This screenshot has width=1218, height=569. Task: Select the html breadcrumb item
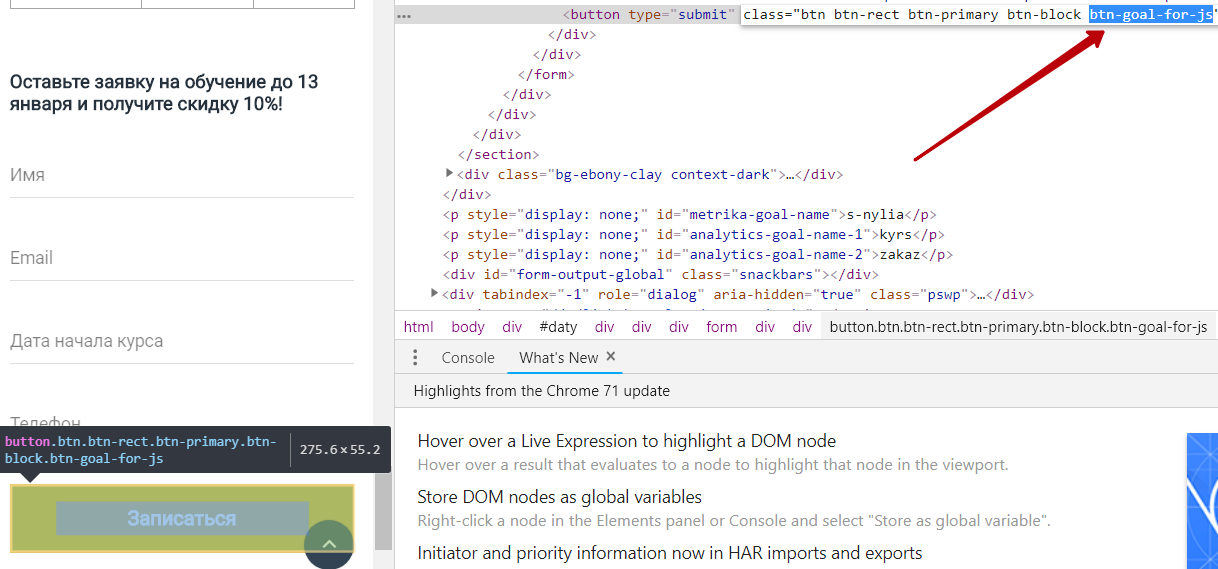(418, 327)
